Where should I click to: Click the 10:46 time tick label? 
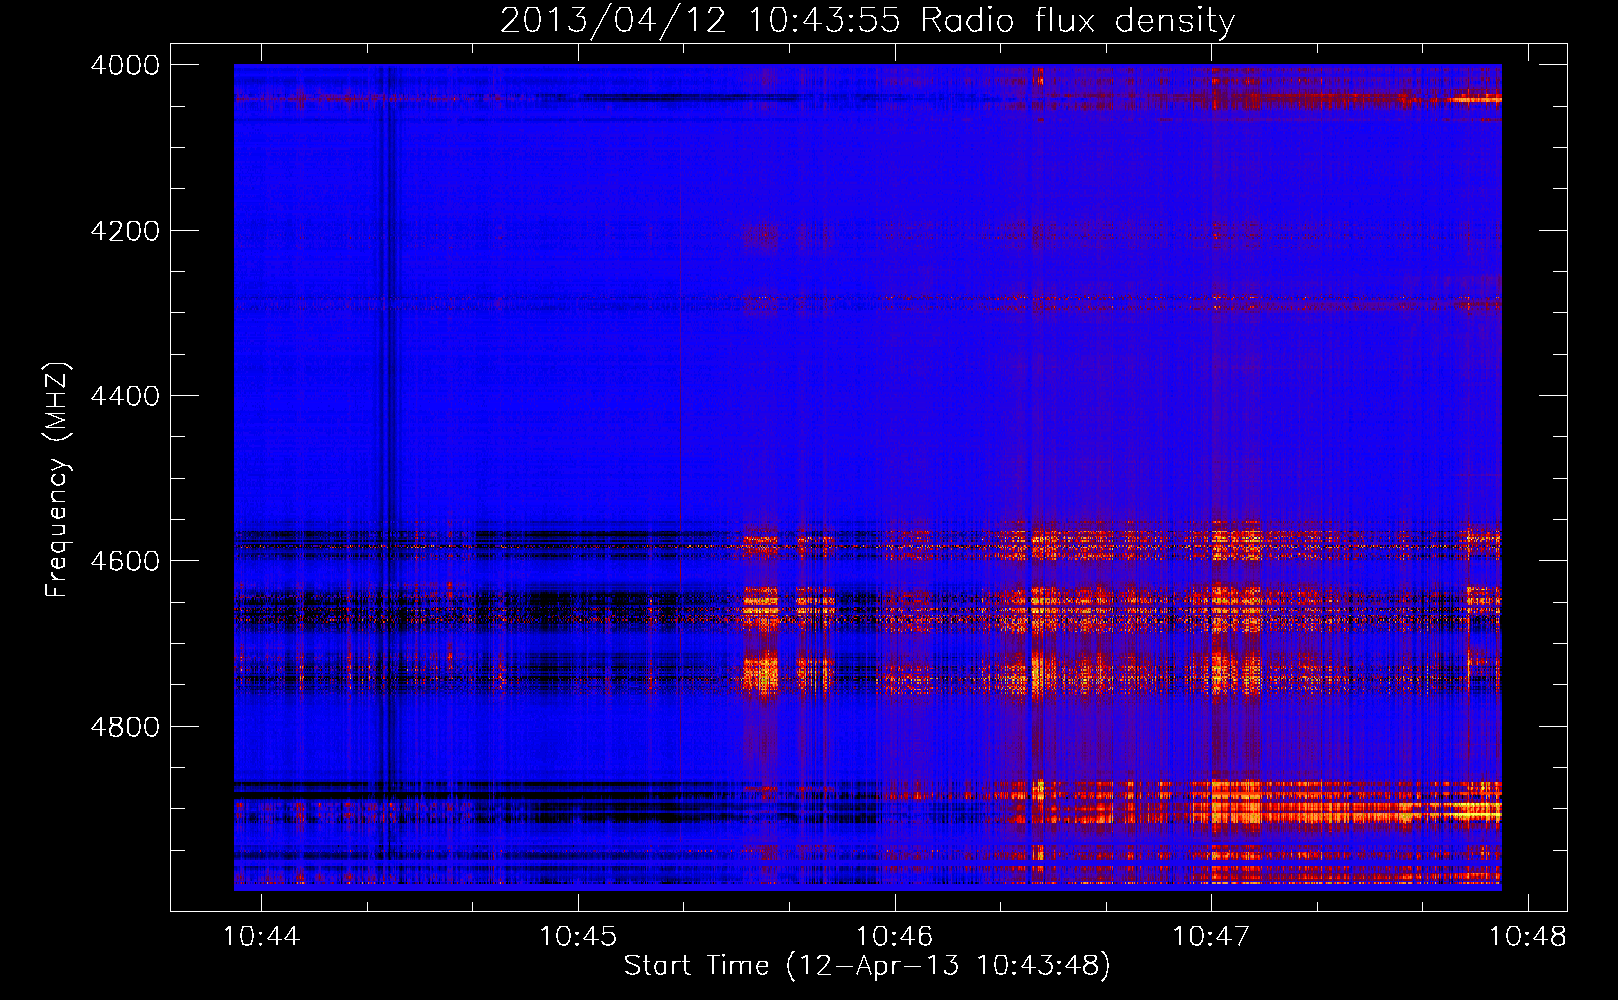coord(894,937)
